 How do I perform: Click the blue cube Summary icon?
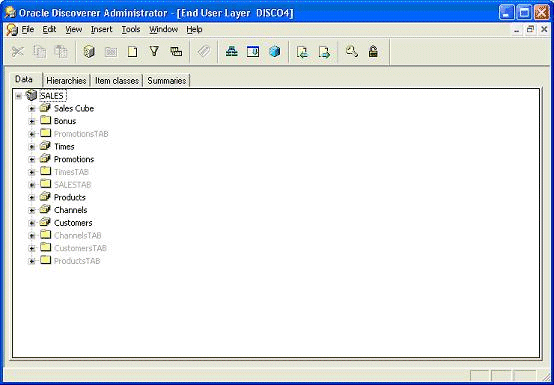(x=274, y=52)
